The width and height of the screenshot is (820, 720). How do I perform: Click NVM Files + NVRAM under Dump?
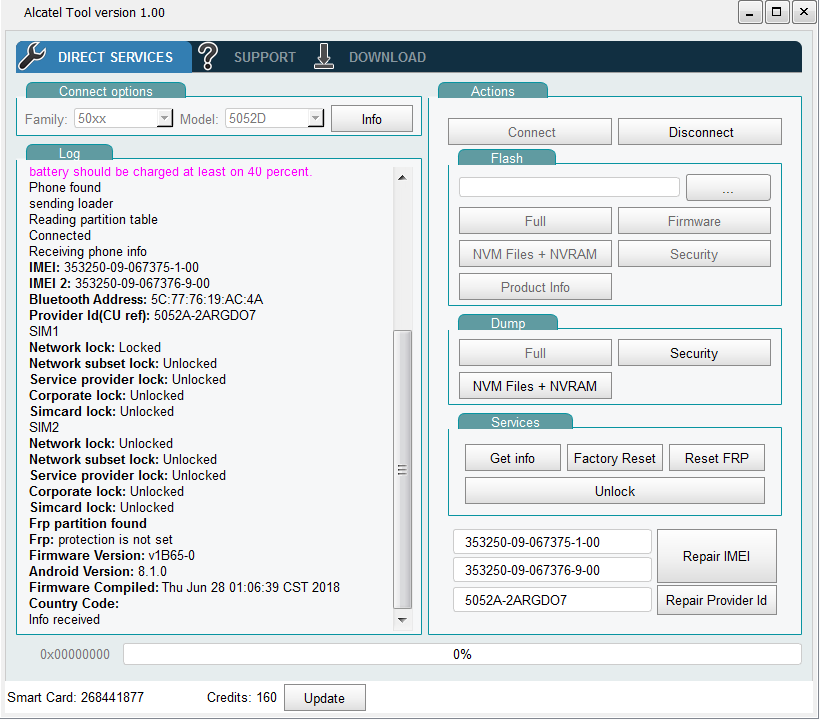tap(535, 385)
